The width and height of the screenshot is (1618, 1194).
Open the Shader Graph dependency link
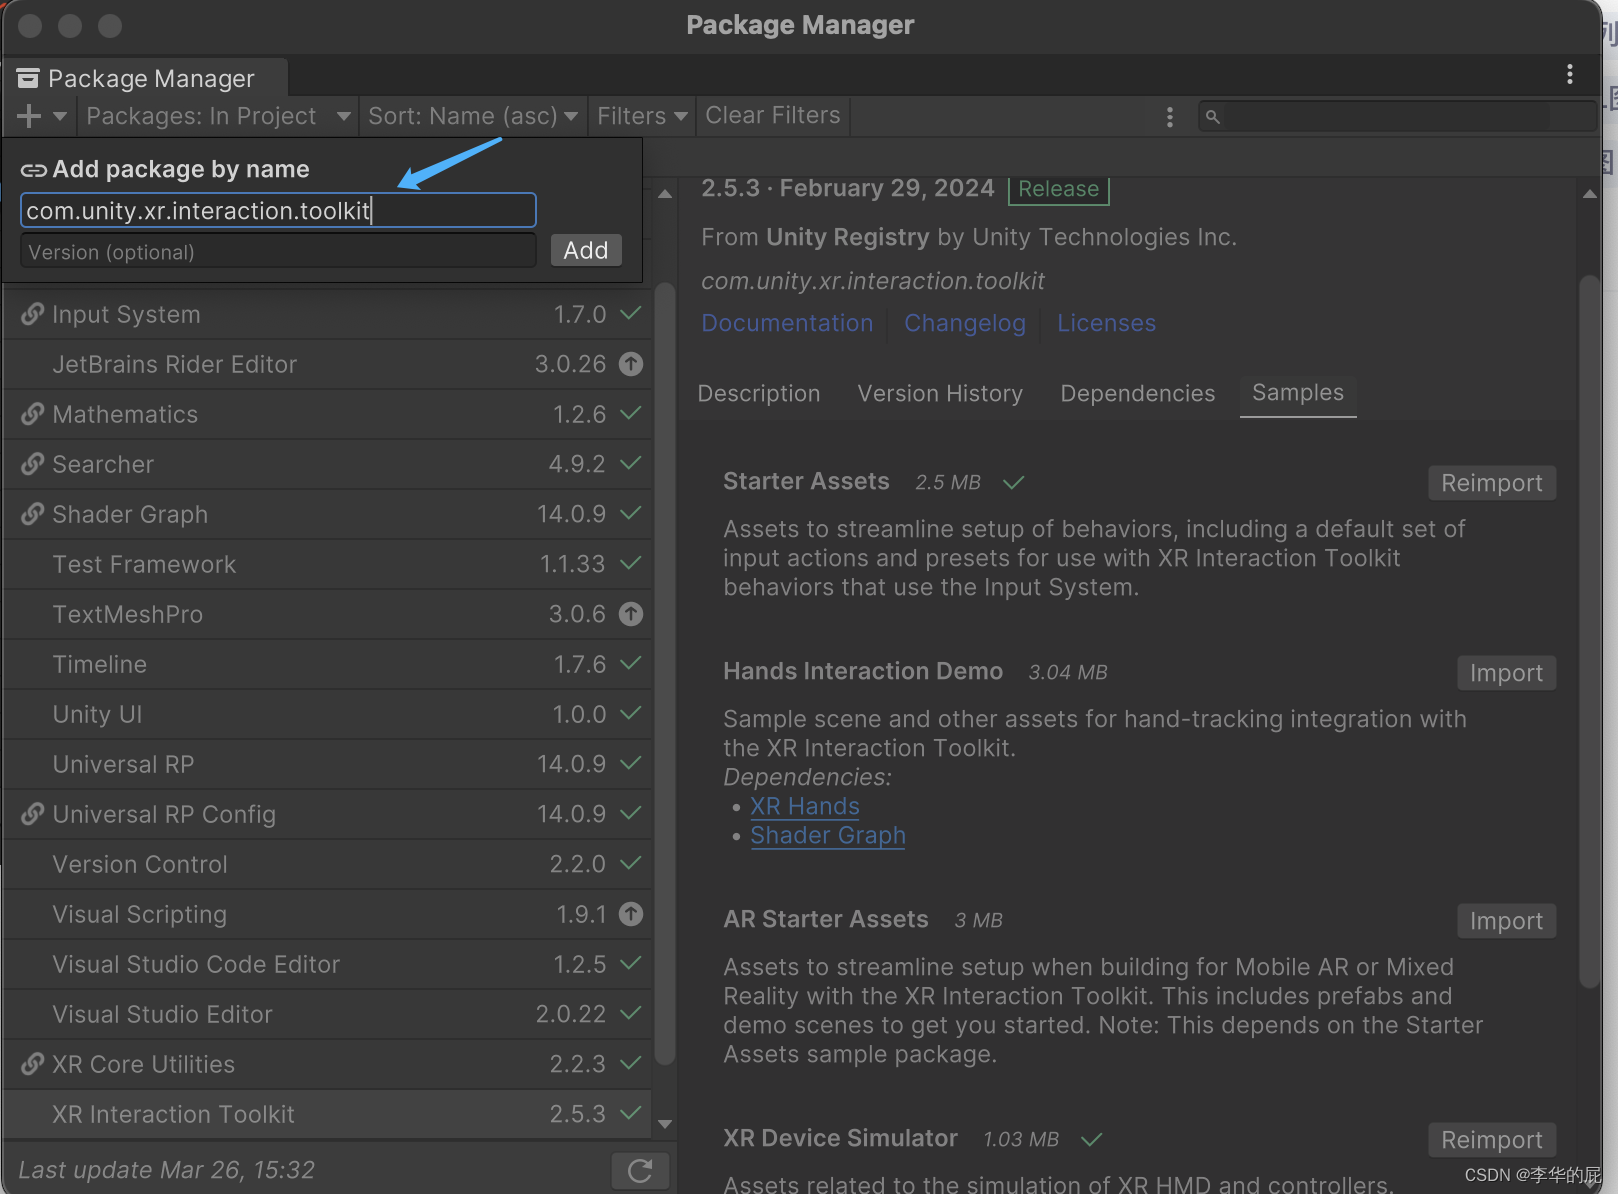point(828,835)
